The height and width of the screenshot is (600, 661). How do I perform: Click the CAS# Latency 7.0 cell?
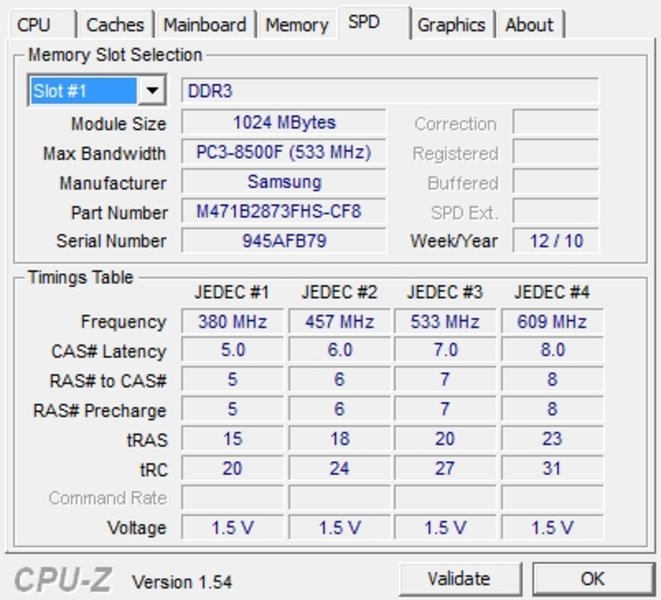pos(445,350)
